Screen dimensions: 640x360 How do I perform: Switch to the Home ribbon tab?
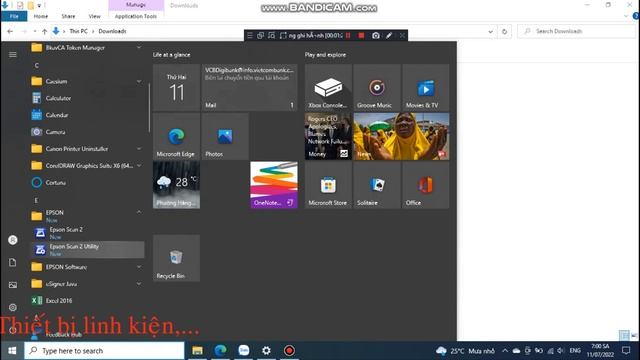41,16
